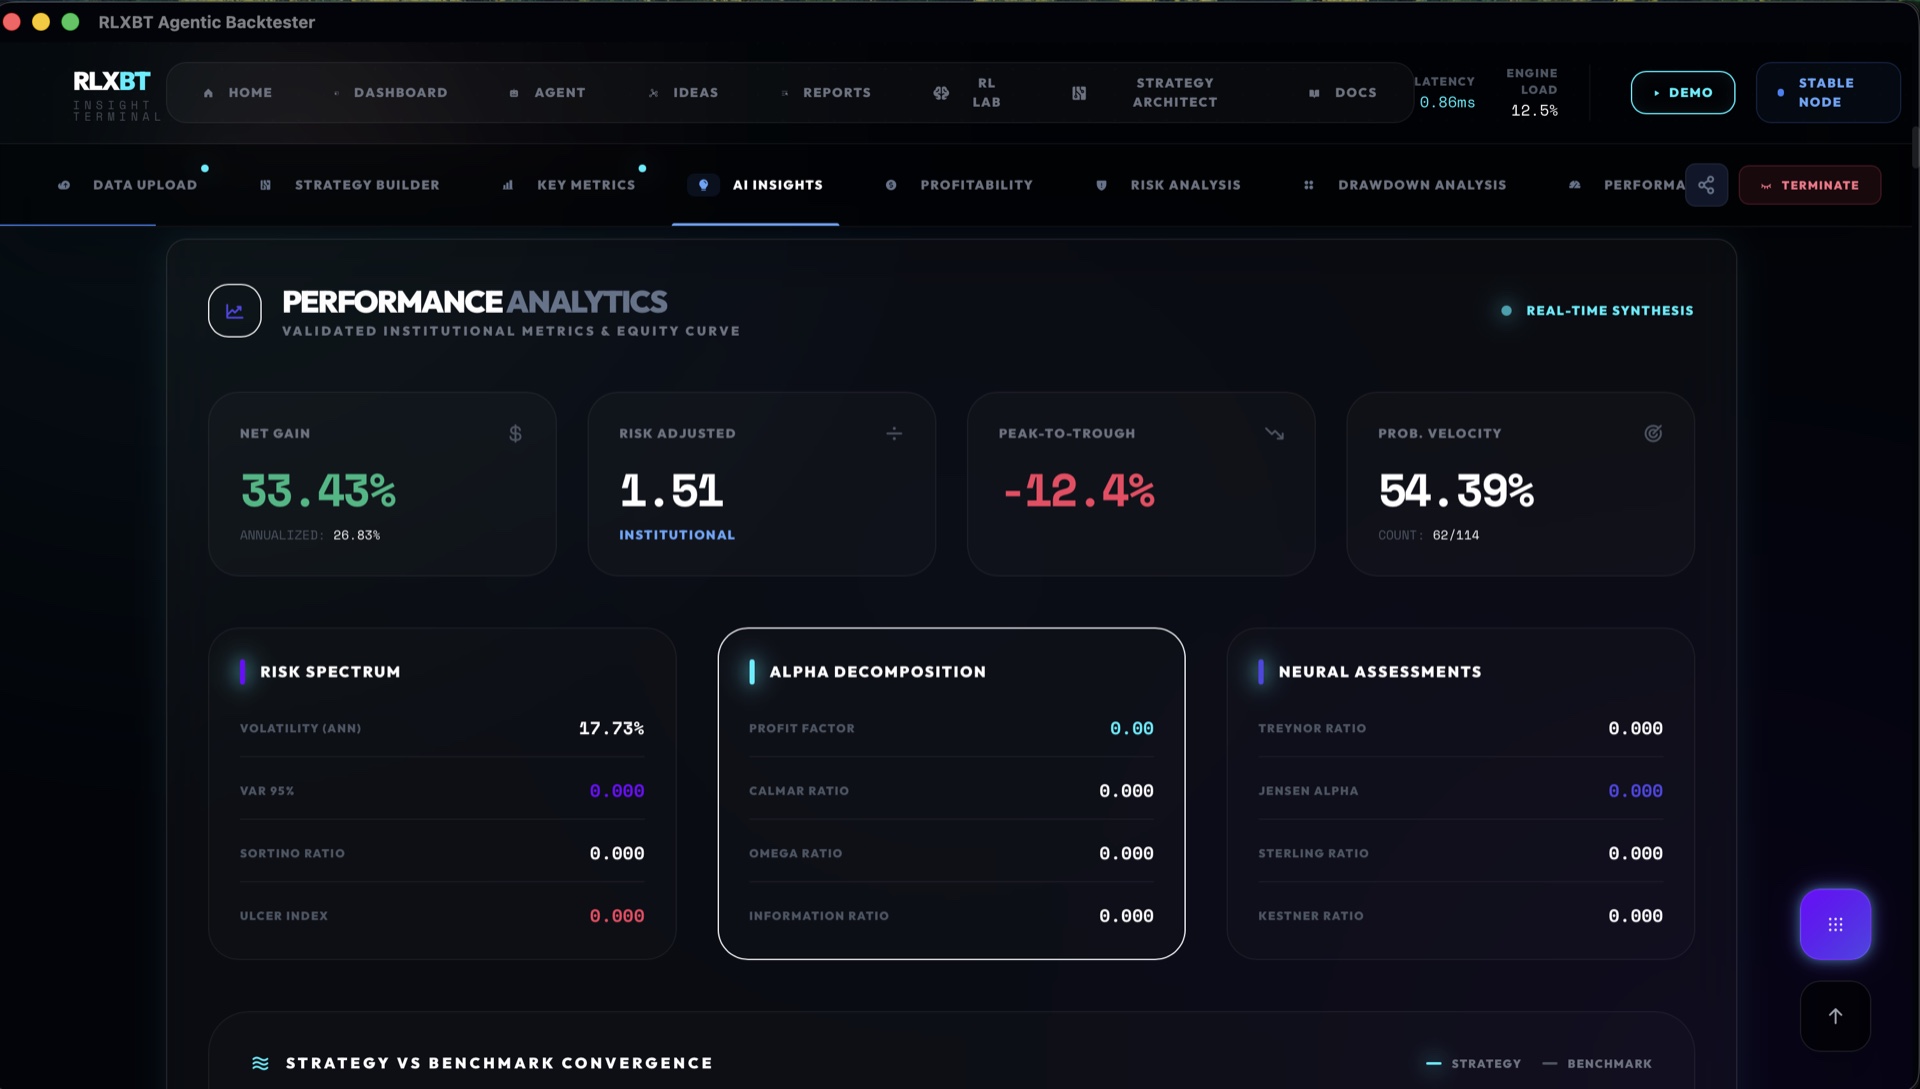This screenshot has width=1920, height=1089.
Task: Open the Docs nav item
Action: (x=1343, y=93)
